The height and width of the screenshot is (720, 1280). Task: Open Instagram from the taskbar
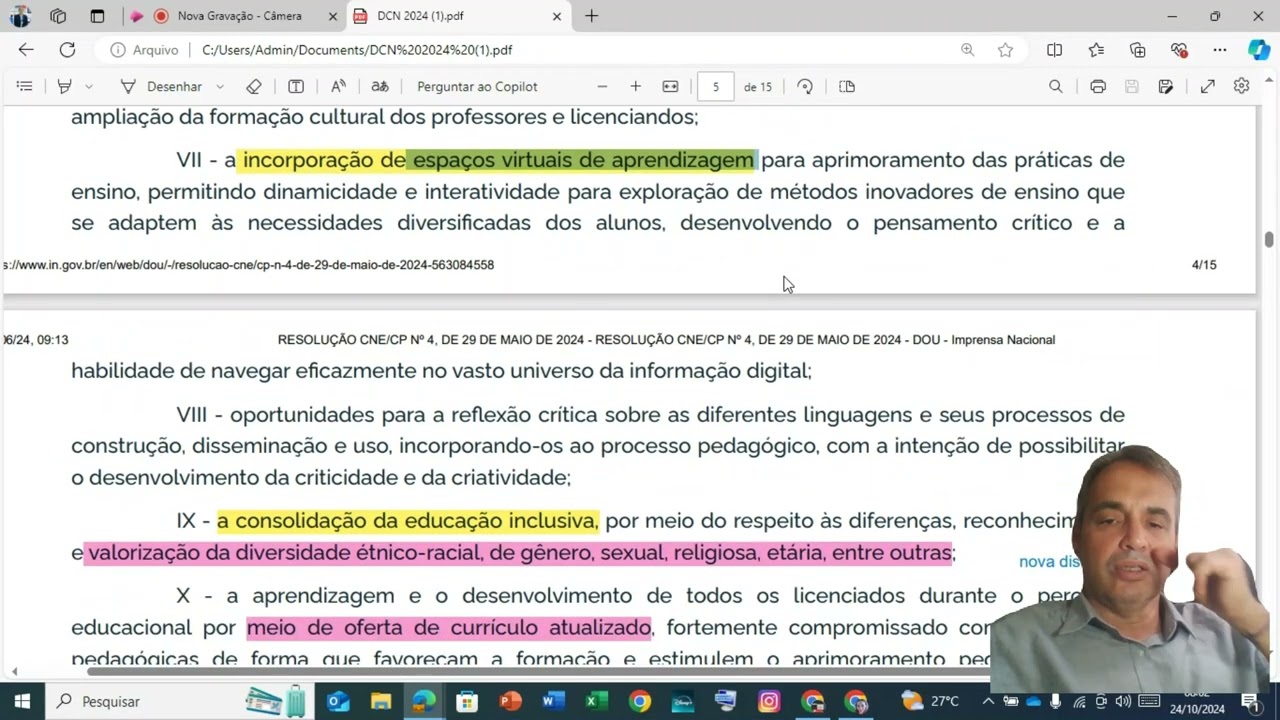(769, 701)
